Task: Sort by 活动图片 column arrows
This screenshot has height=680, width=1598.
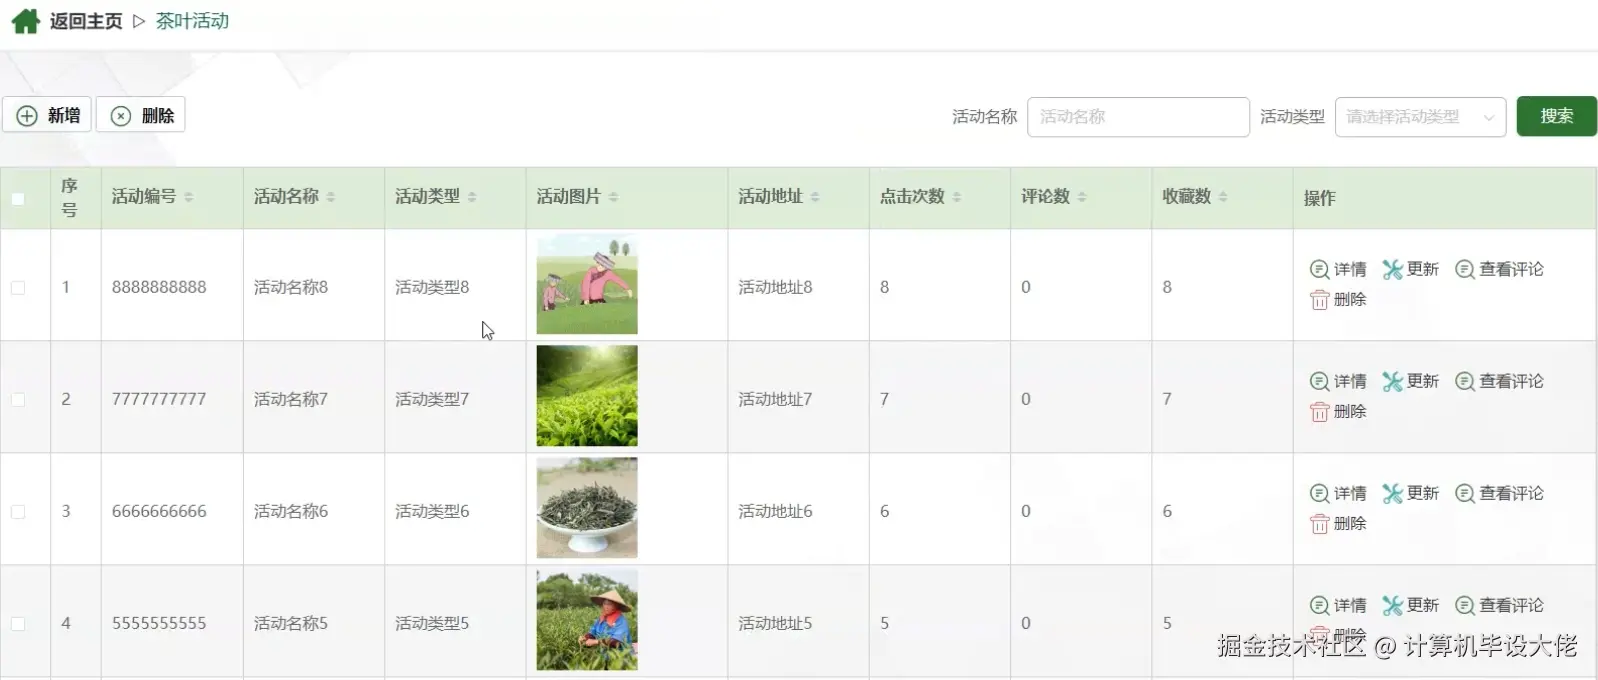Action: click(x=613, y=197)
